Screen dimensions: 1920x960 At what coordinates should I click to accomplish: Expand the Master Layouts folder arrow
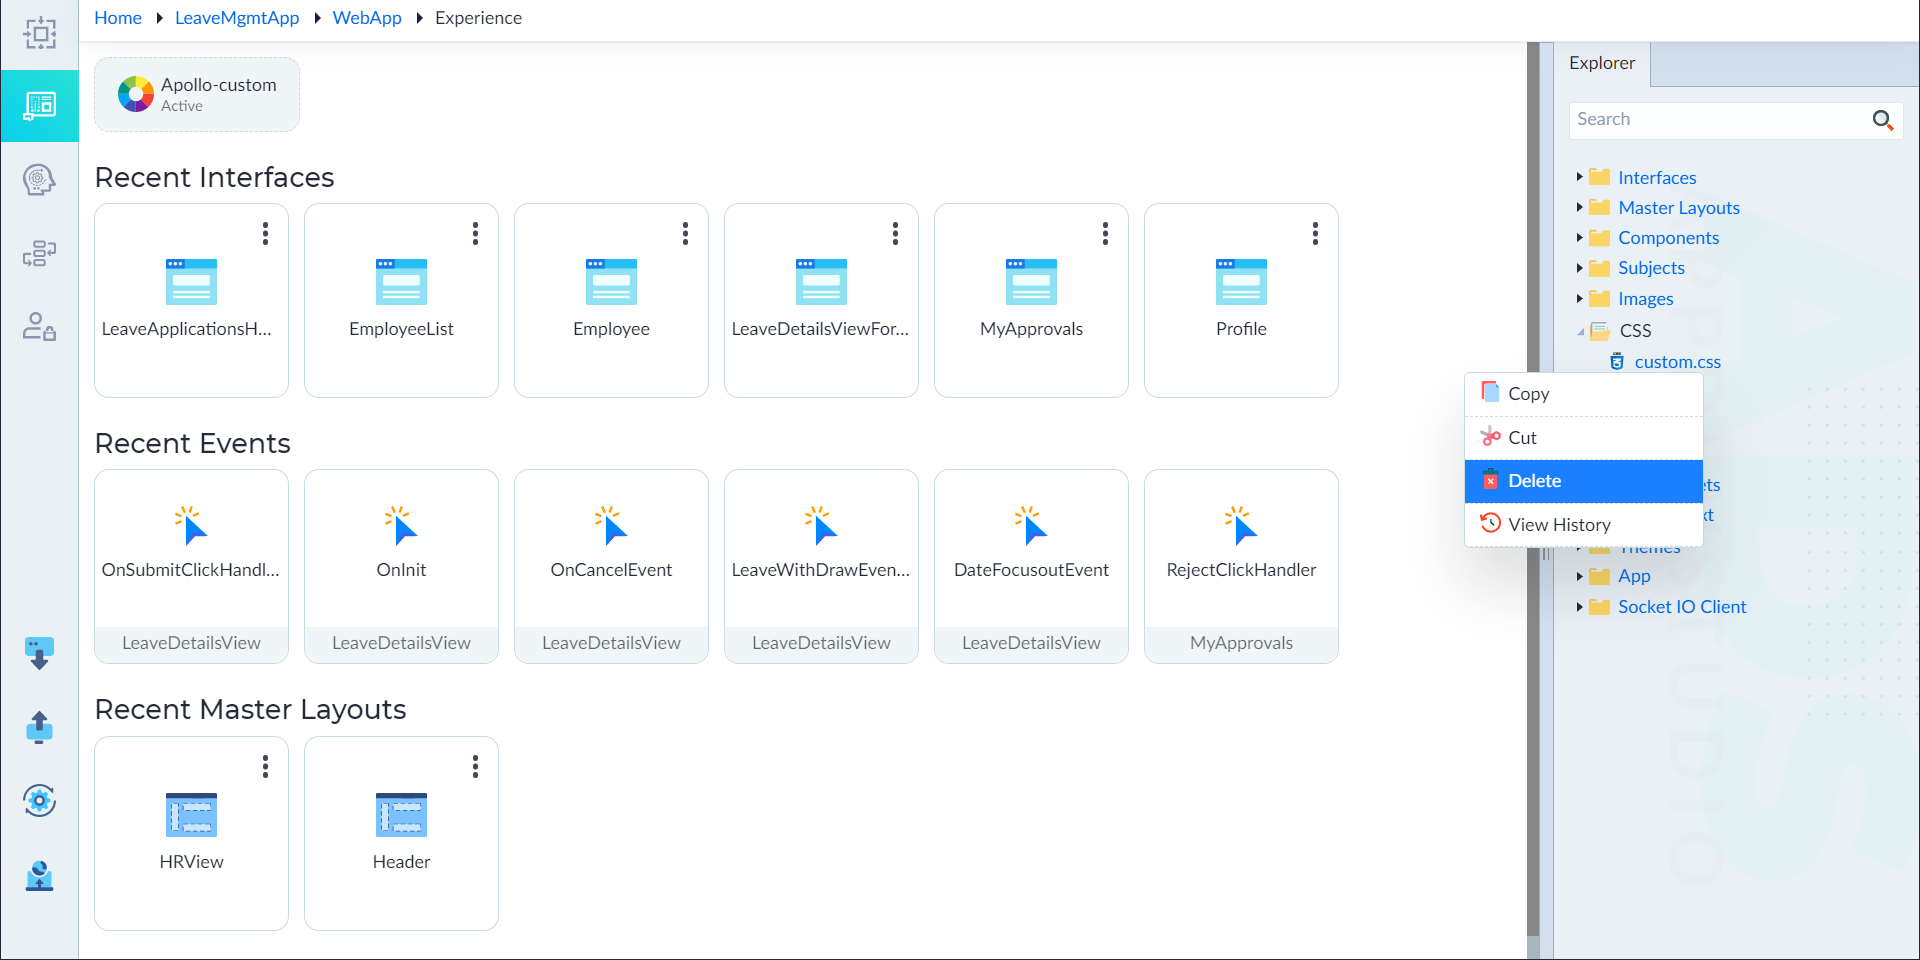tap(1579, 207)
